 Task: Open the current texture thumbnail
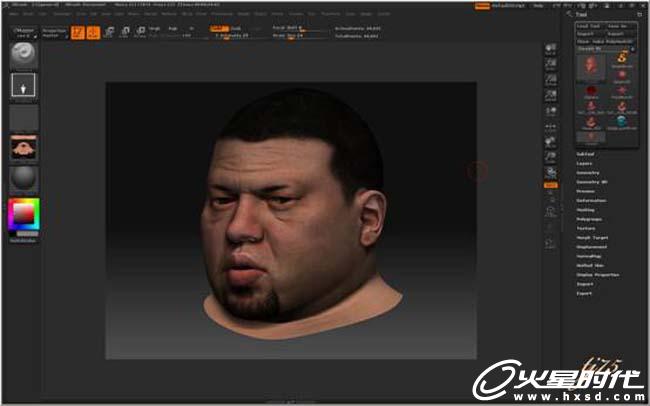24,148
